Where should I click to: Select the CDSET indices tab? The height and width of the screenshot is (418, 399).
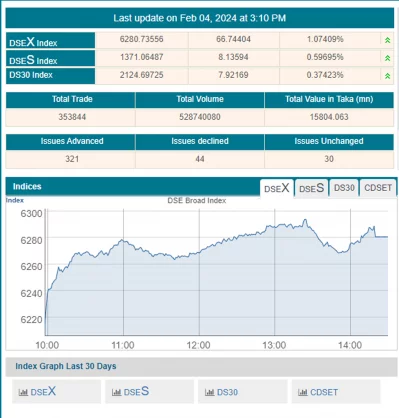pos(378,188)
